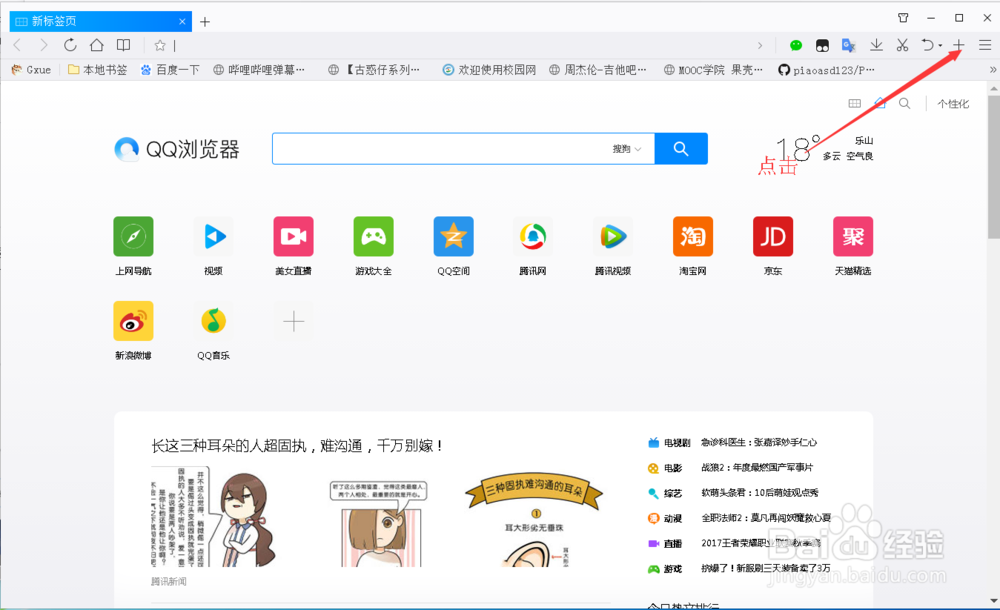Expand the undo history dropdown arrow

coord(939,46)
